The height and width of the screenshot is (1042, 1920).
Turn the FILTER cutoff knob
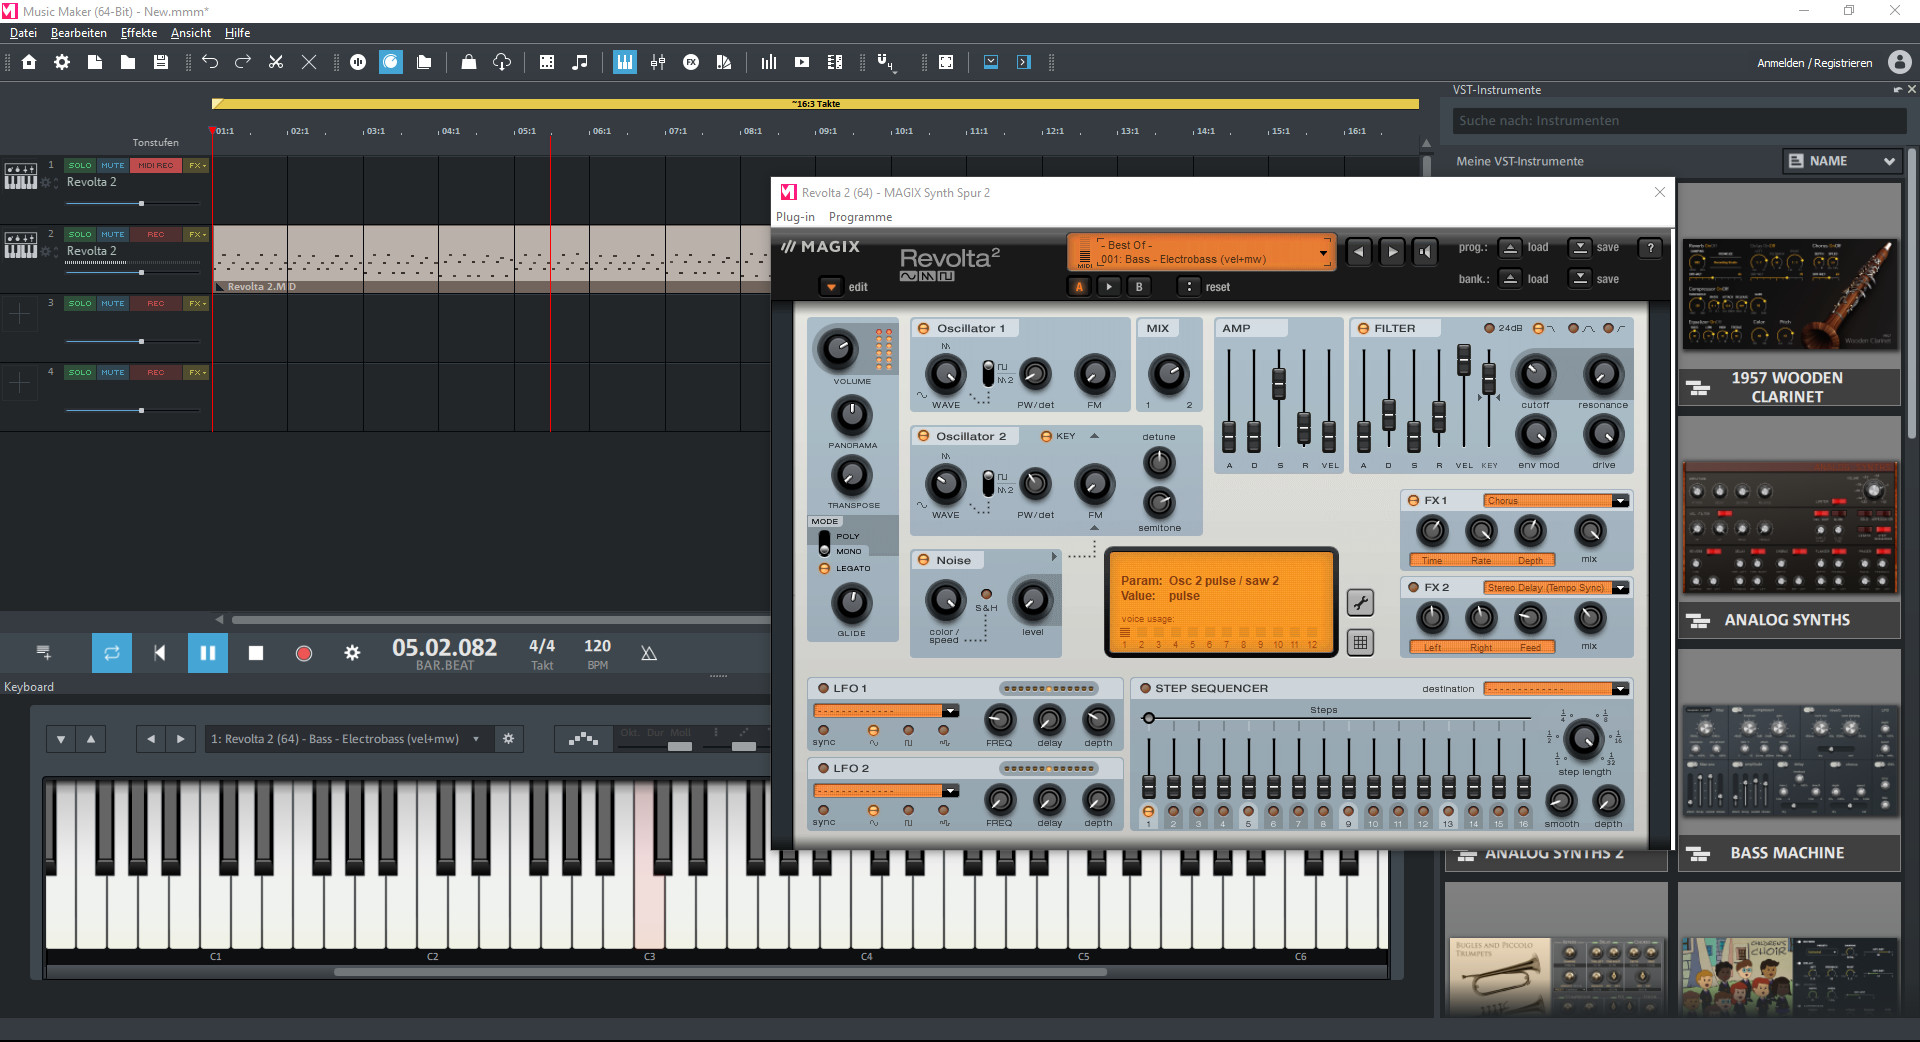1535,375
